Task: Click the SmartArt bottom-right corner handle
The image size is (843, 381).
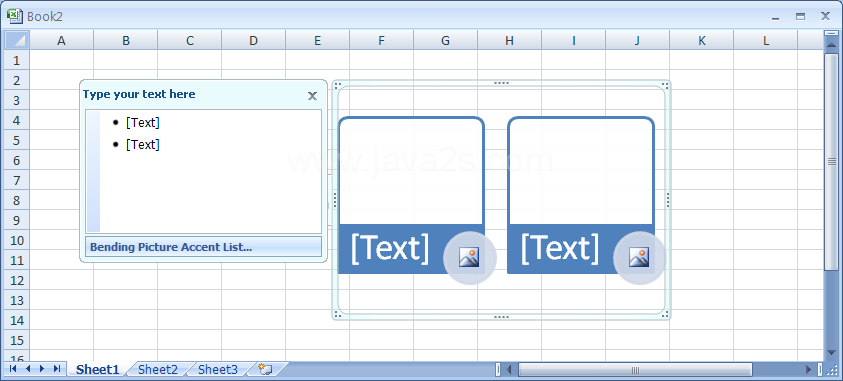Action: coord(666,315)
